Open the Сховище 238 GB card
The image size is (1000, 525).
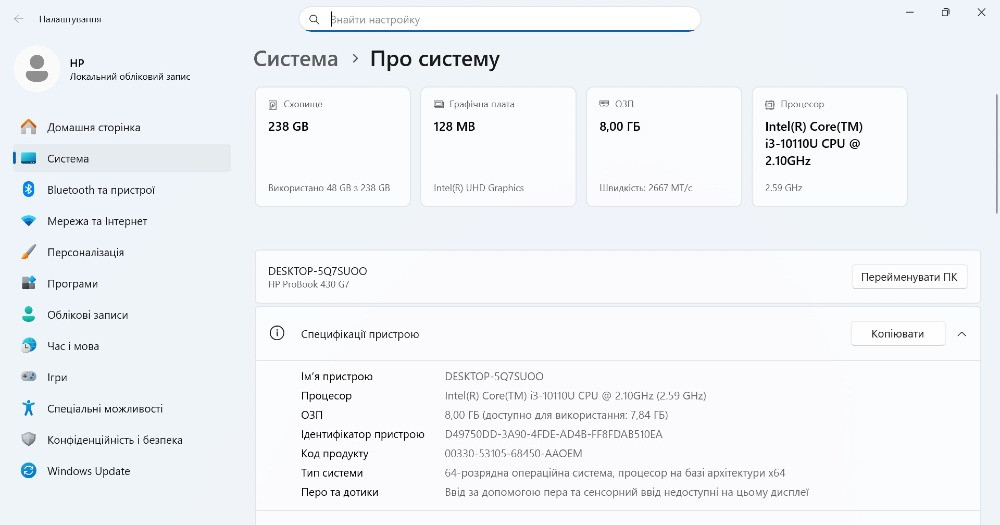pyautogui.click(x=333, y=147)
